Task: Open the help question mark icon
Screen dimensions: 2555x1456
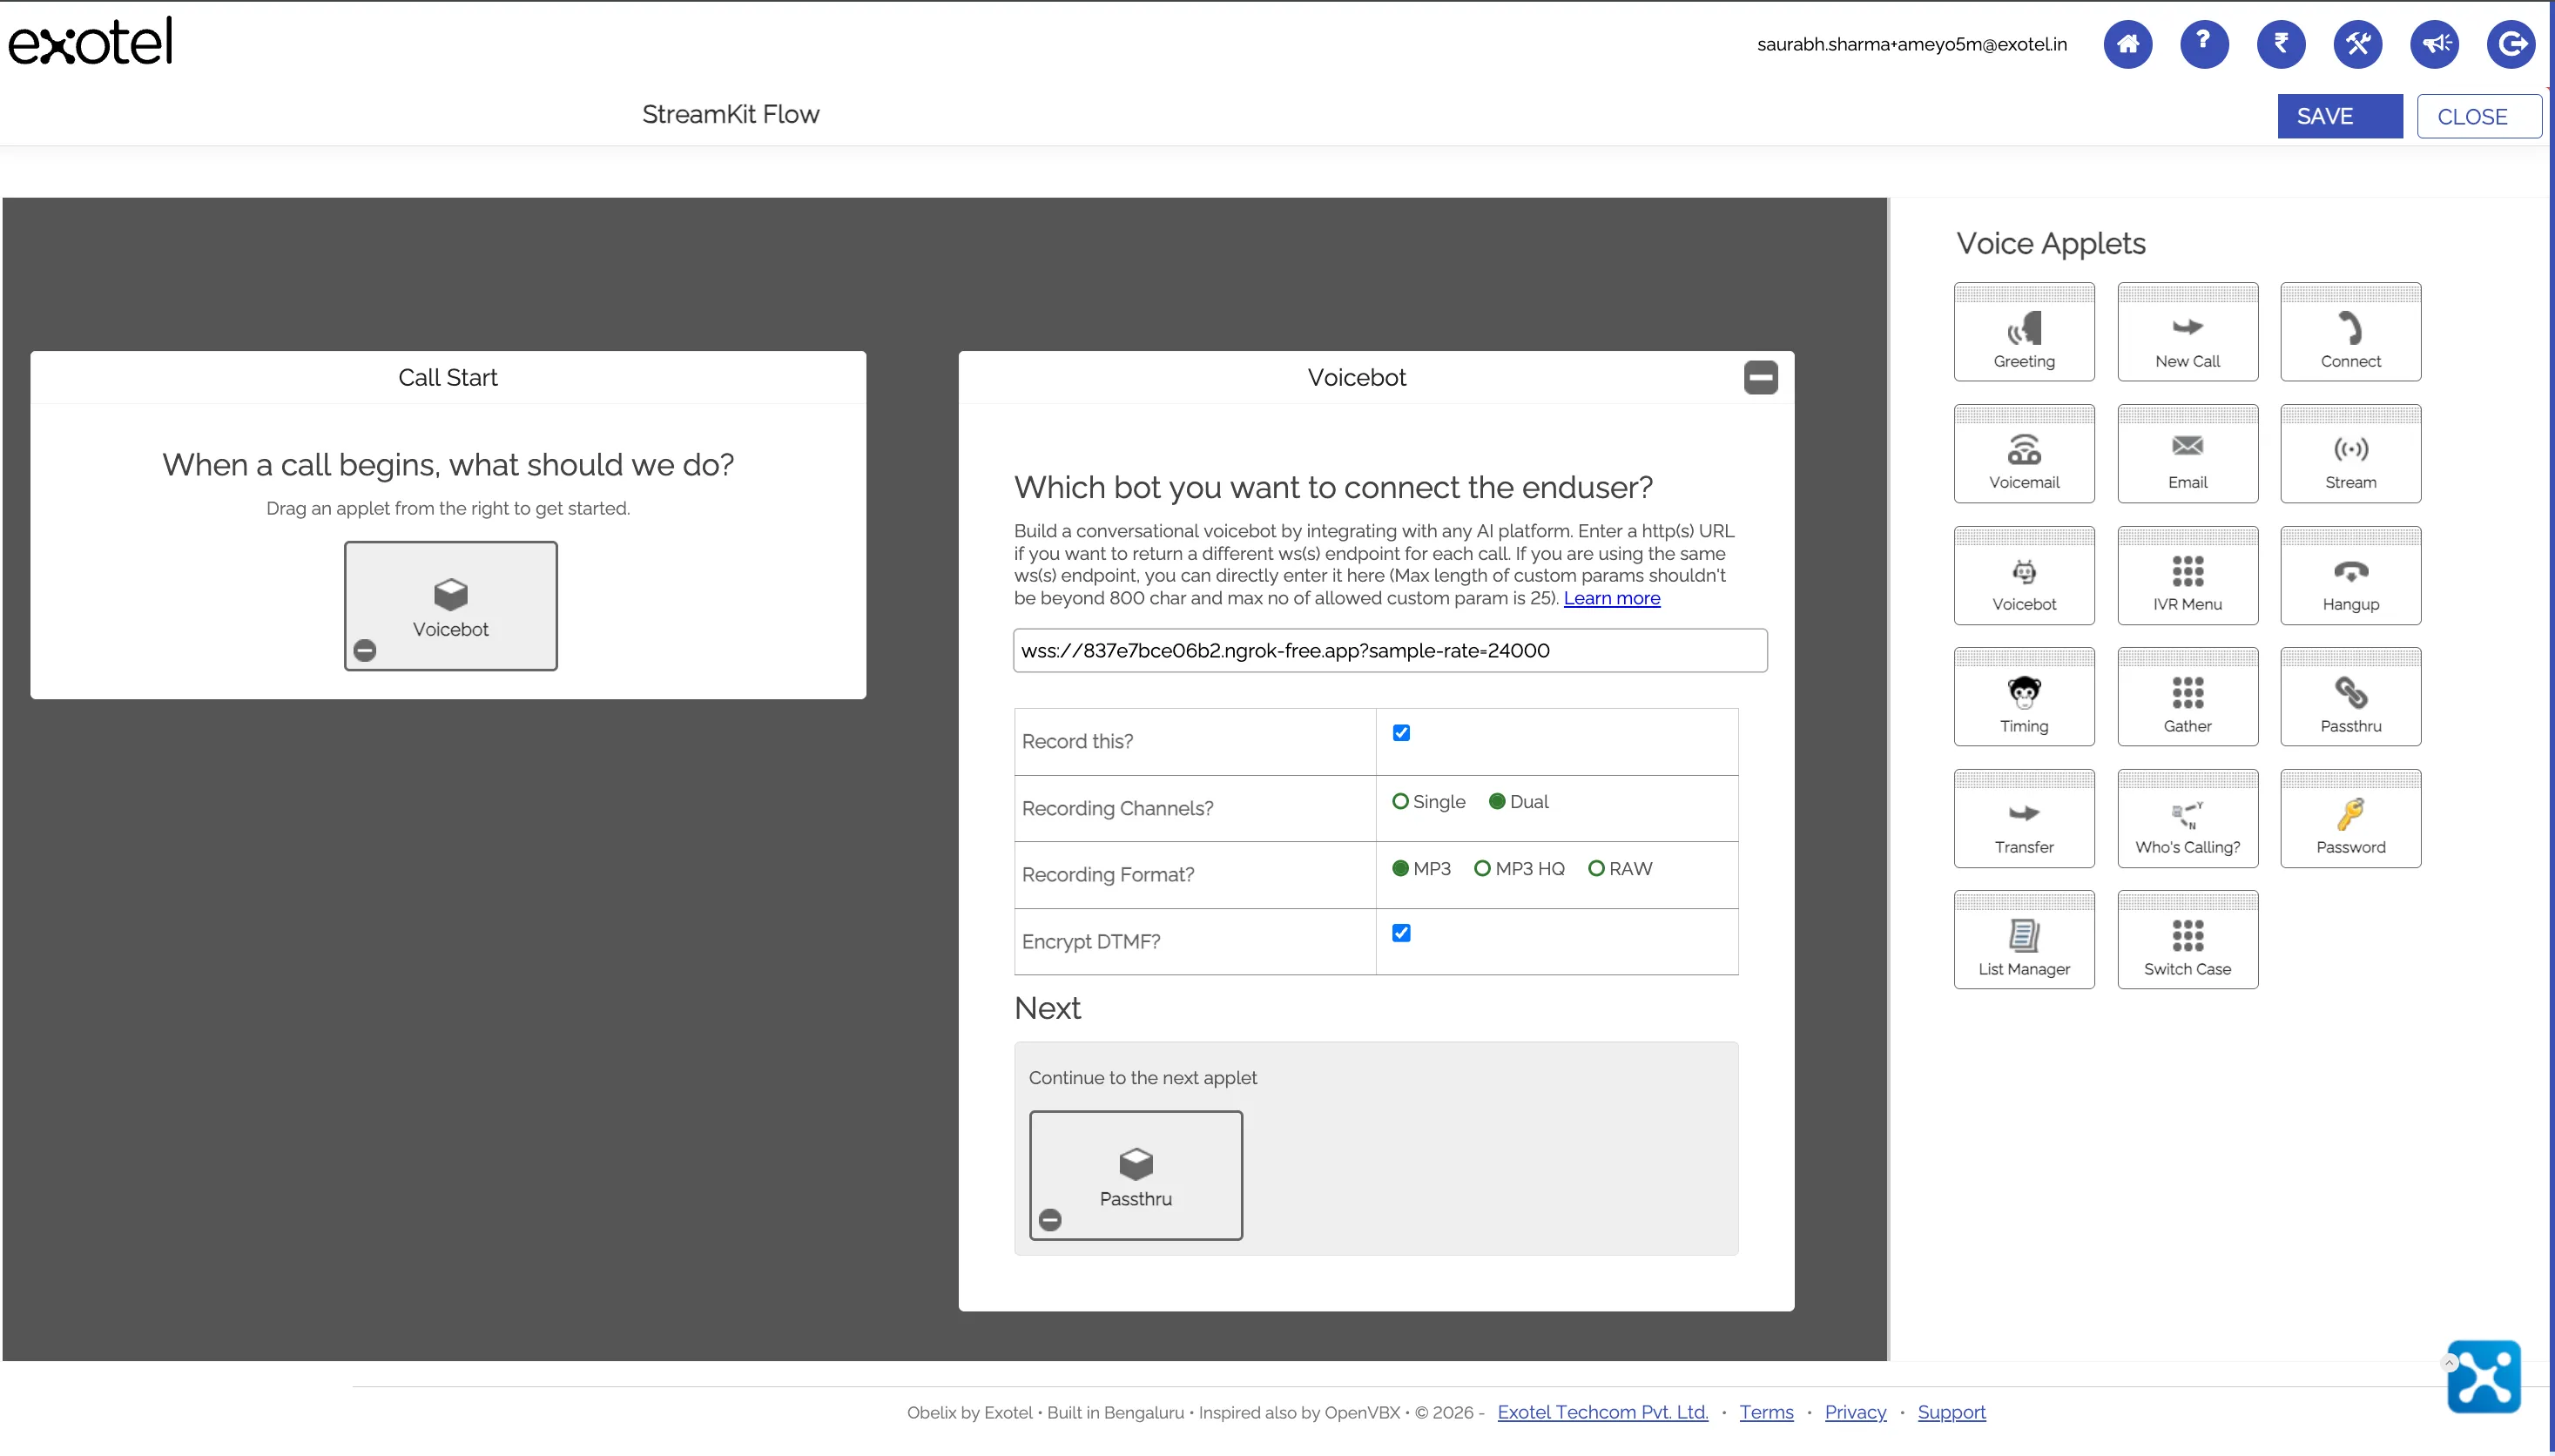Action: tap(2204, 44)
